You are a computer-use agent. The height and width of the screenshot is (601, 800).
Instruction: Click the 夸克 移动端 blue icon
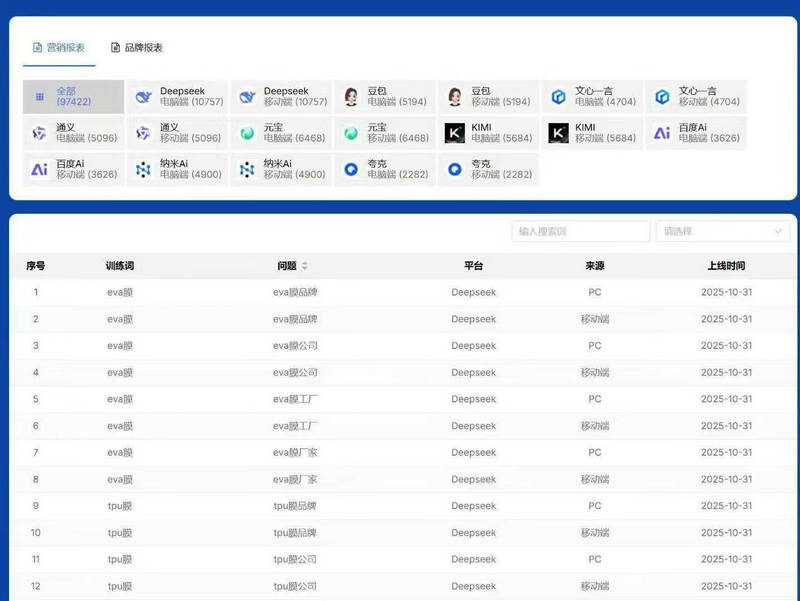coord(455,170)
